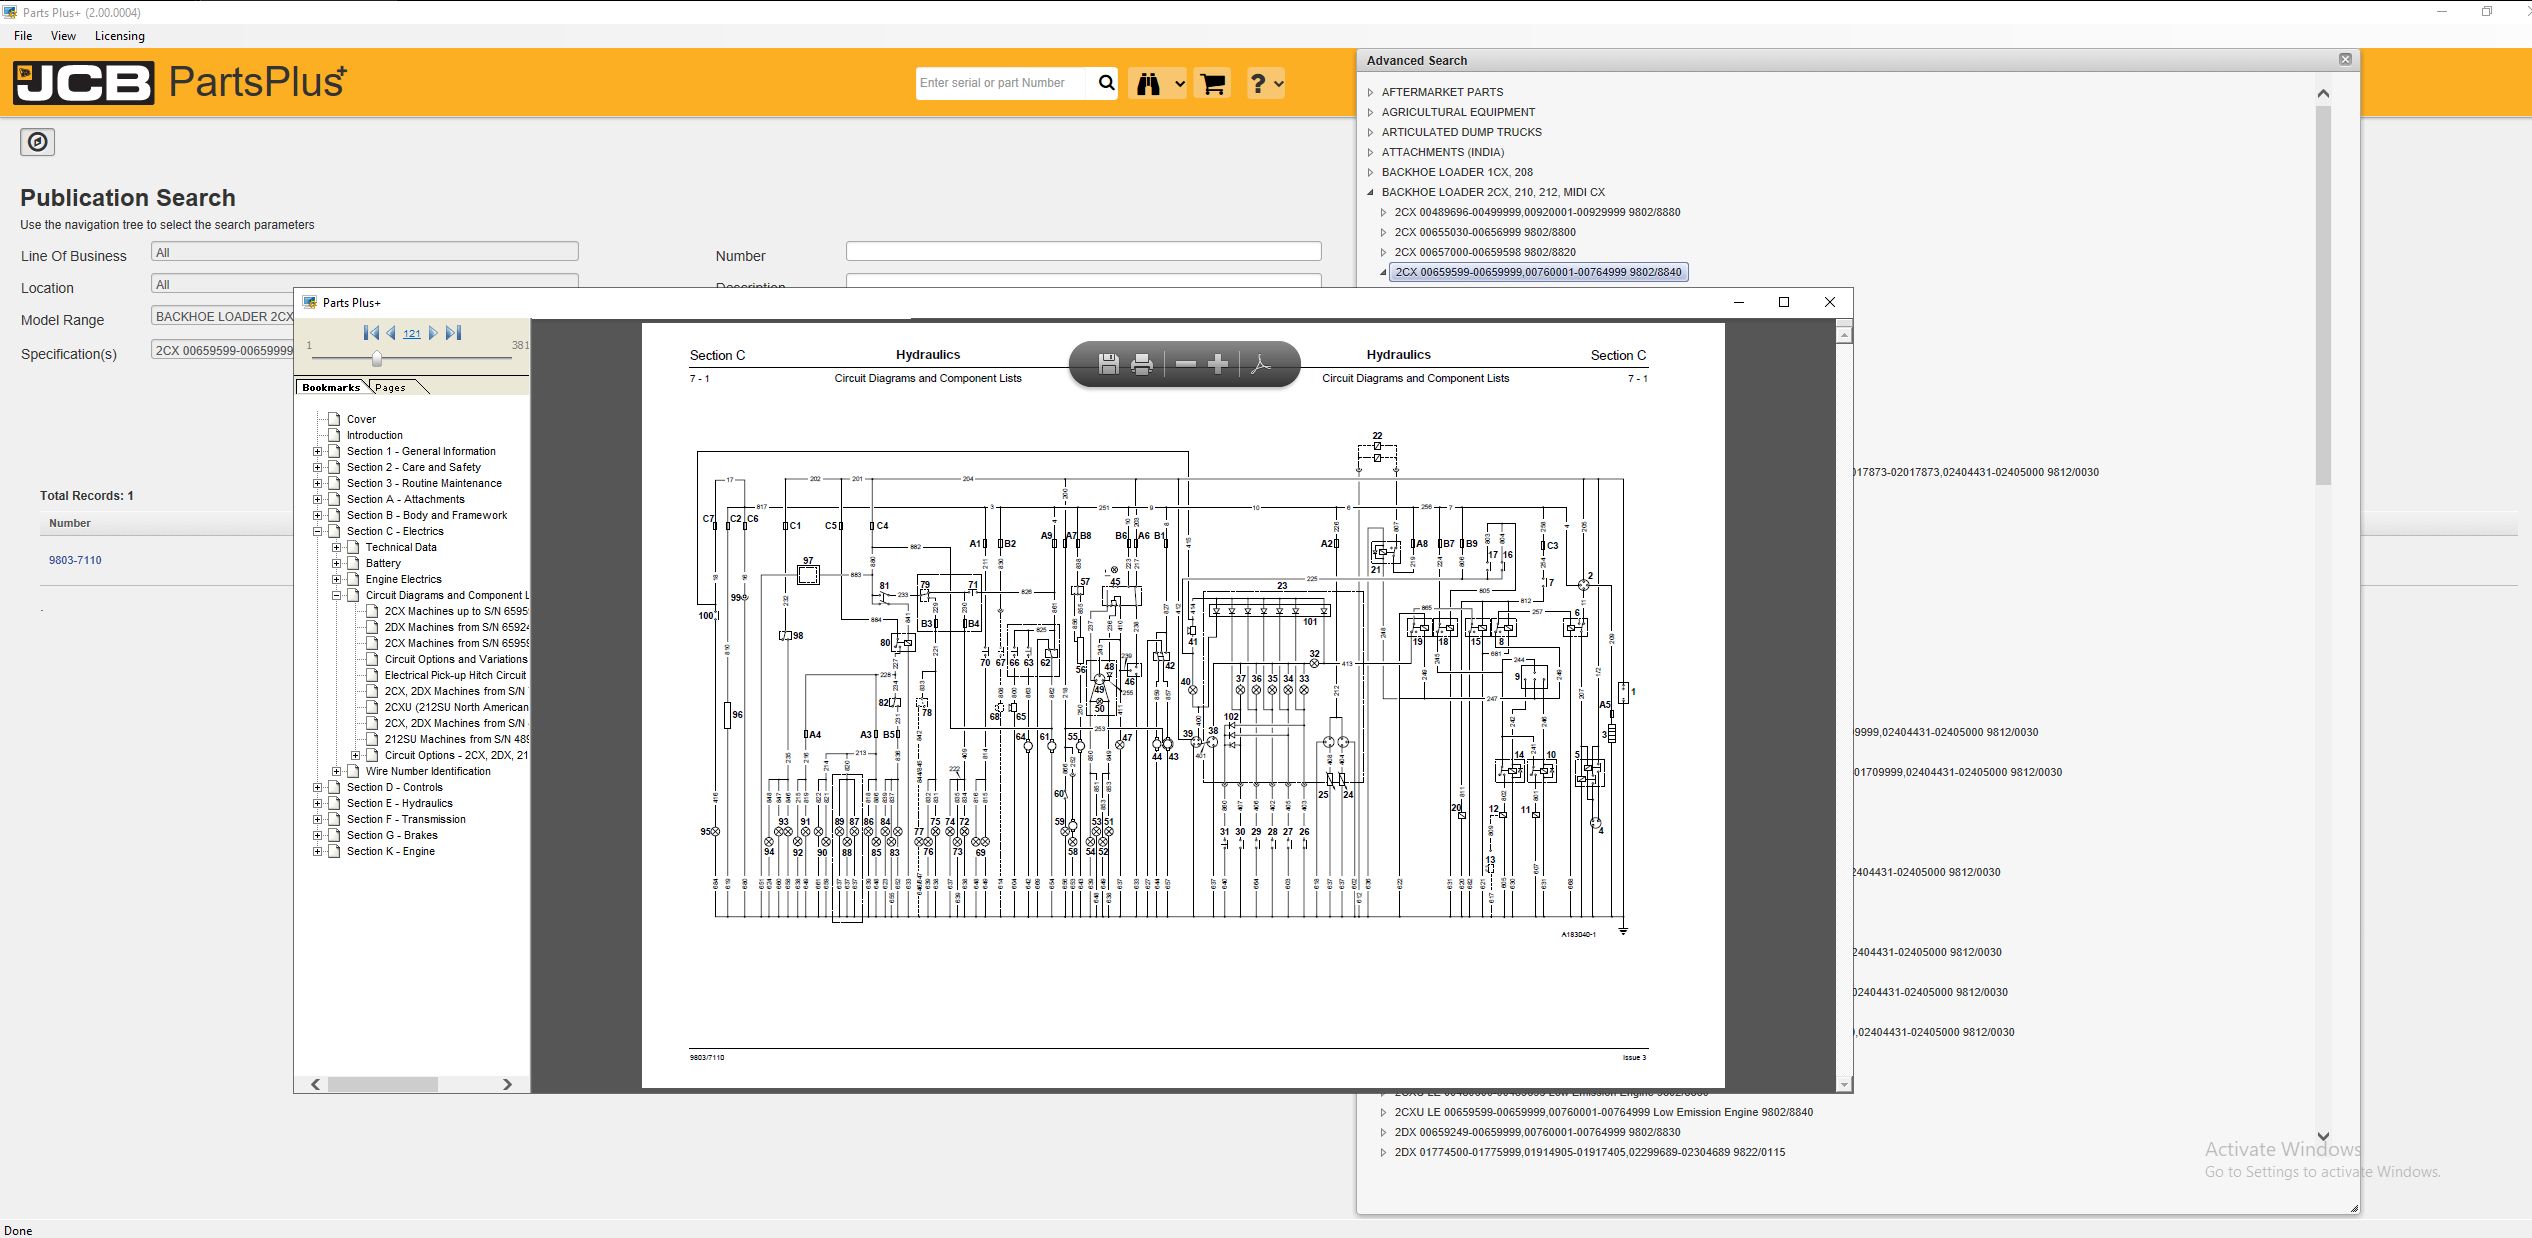Open the document with the Adobe Acrobat icon

(1261, 364)
